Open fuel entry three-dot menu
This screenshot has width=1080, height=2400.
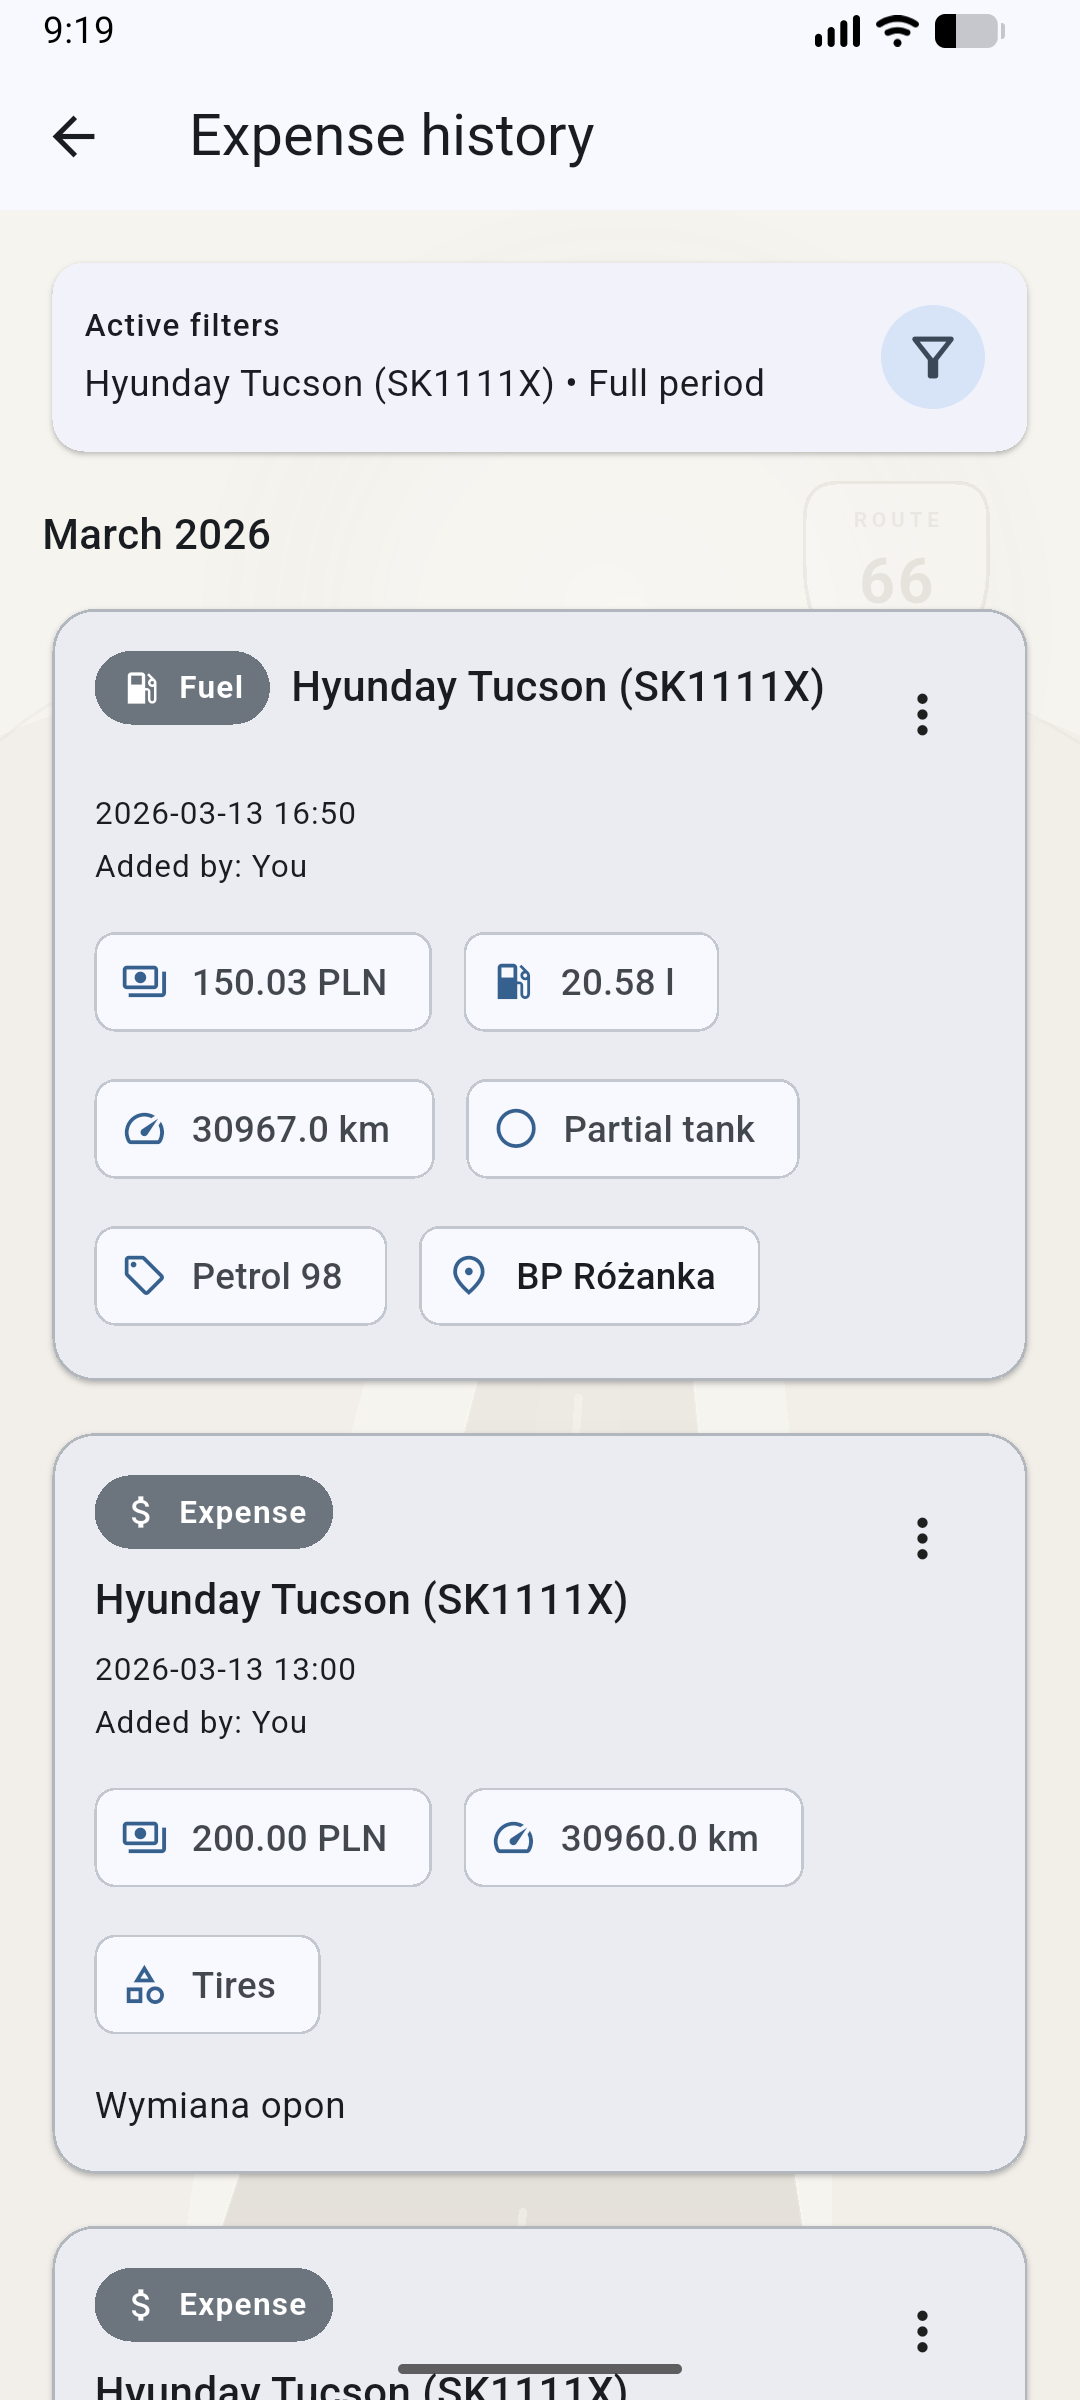pos(922,715)
